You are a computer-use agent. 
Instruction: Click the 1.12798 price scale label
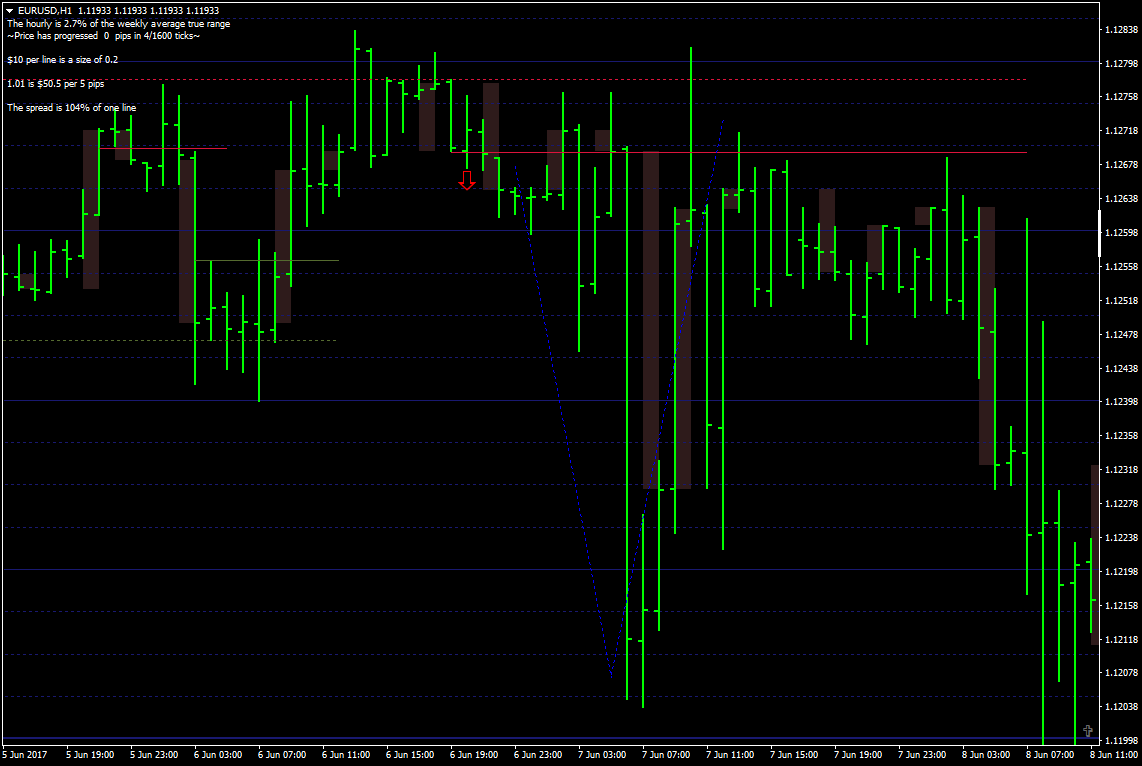point(1121,64)
